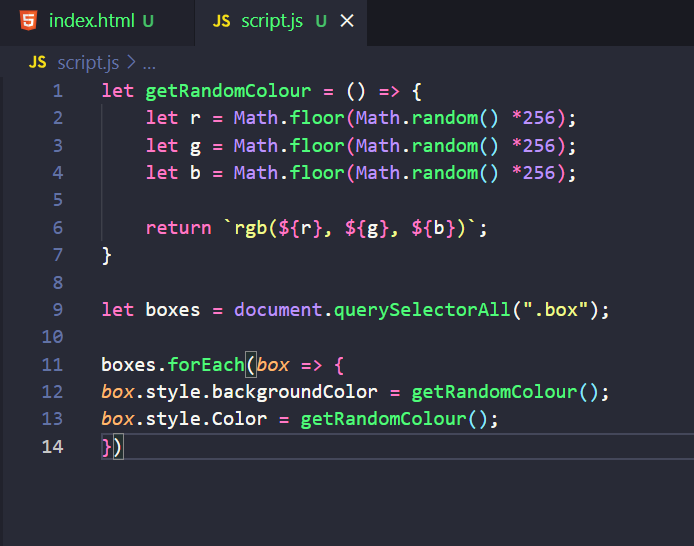Click line number 10 in gutter
The height and width of the screenshot is (546, 694).
[x=53, y=337]
